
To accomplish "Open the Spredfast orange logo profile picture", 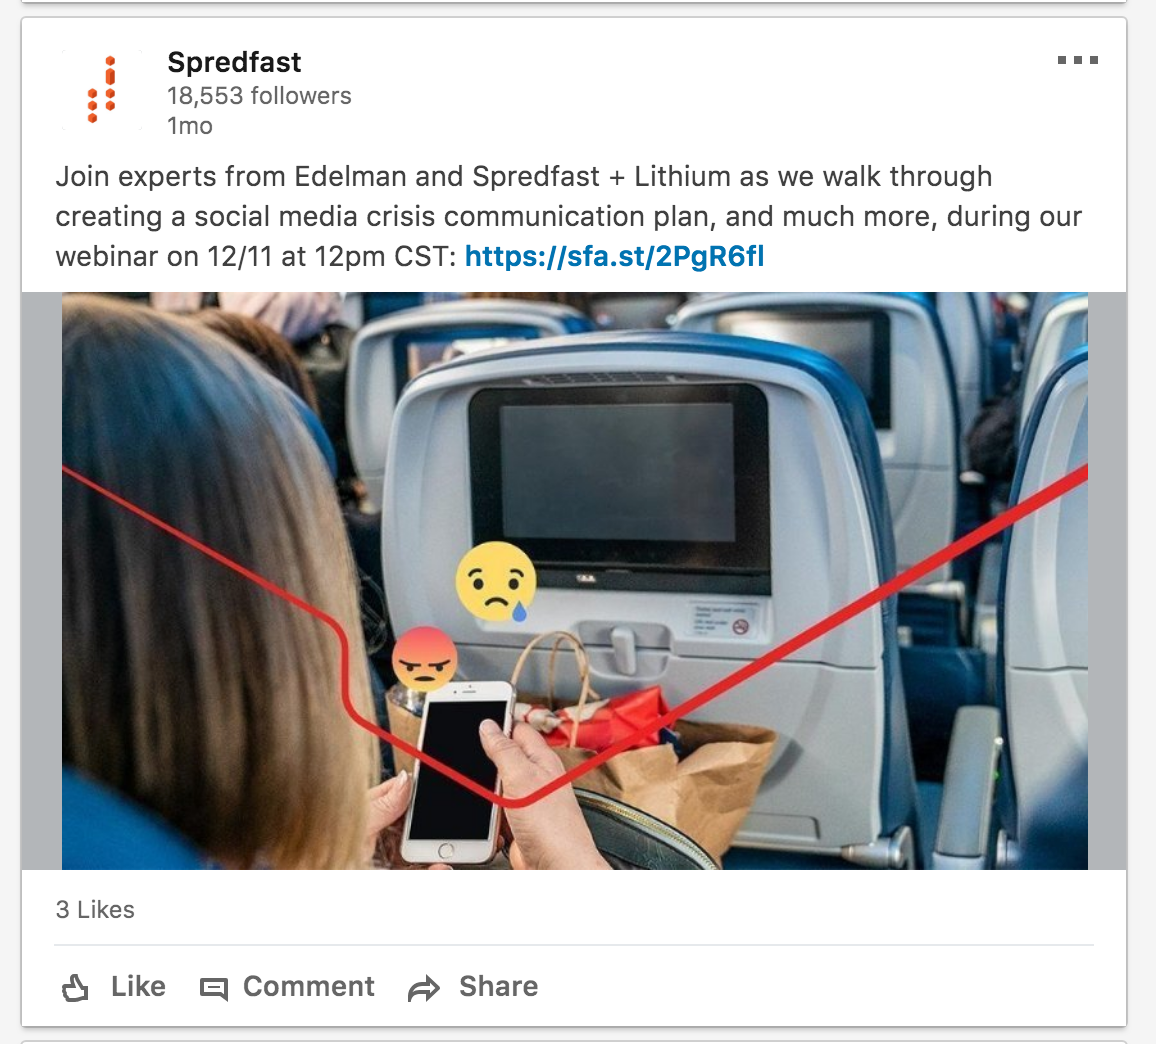I will (x=102, y=90).
